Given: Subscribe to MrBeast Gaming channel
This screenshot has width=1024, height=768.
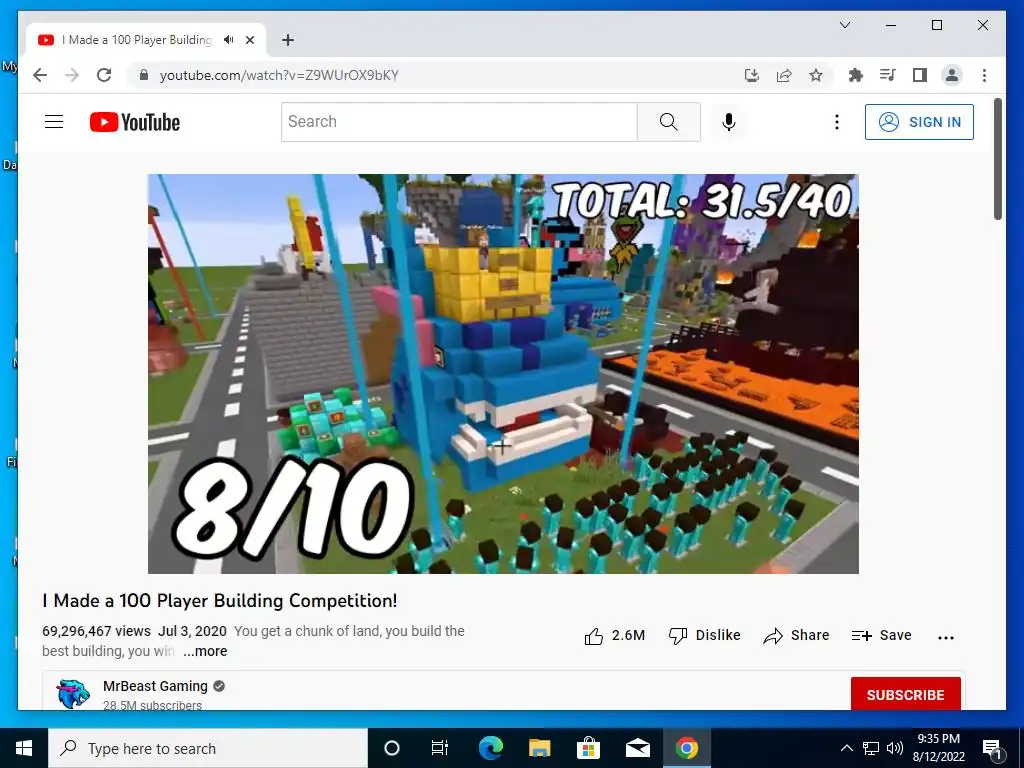Looking at the screenshot, I should click(905, 694).
